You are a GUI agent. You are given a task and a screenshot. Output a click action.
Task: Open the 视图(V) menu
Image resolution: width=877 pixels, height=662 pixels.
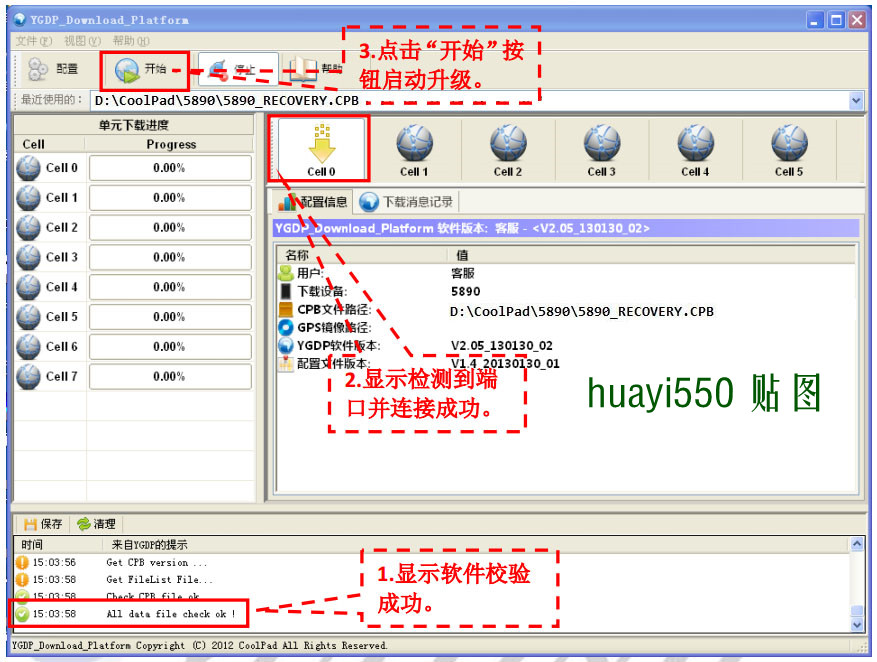click(82, 41)
